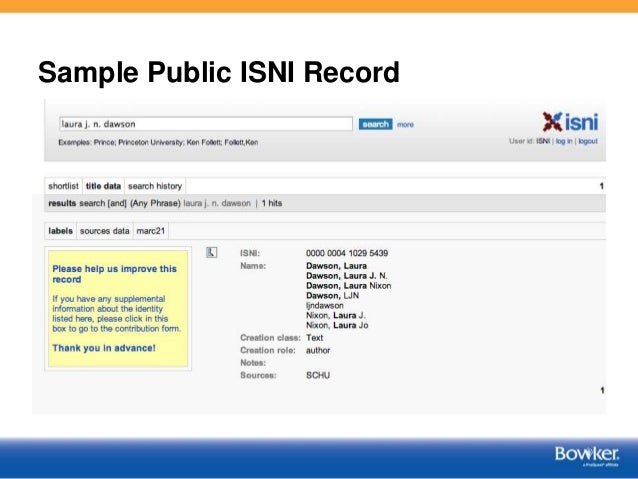Switch to the sources data tab
This screenshot has height=479, width=638.
105,231
